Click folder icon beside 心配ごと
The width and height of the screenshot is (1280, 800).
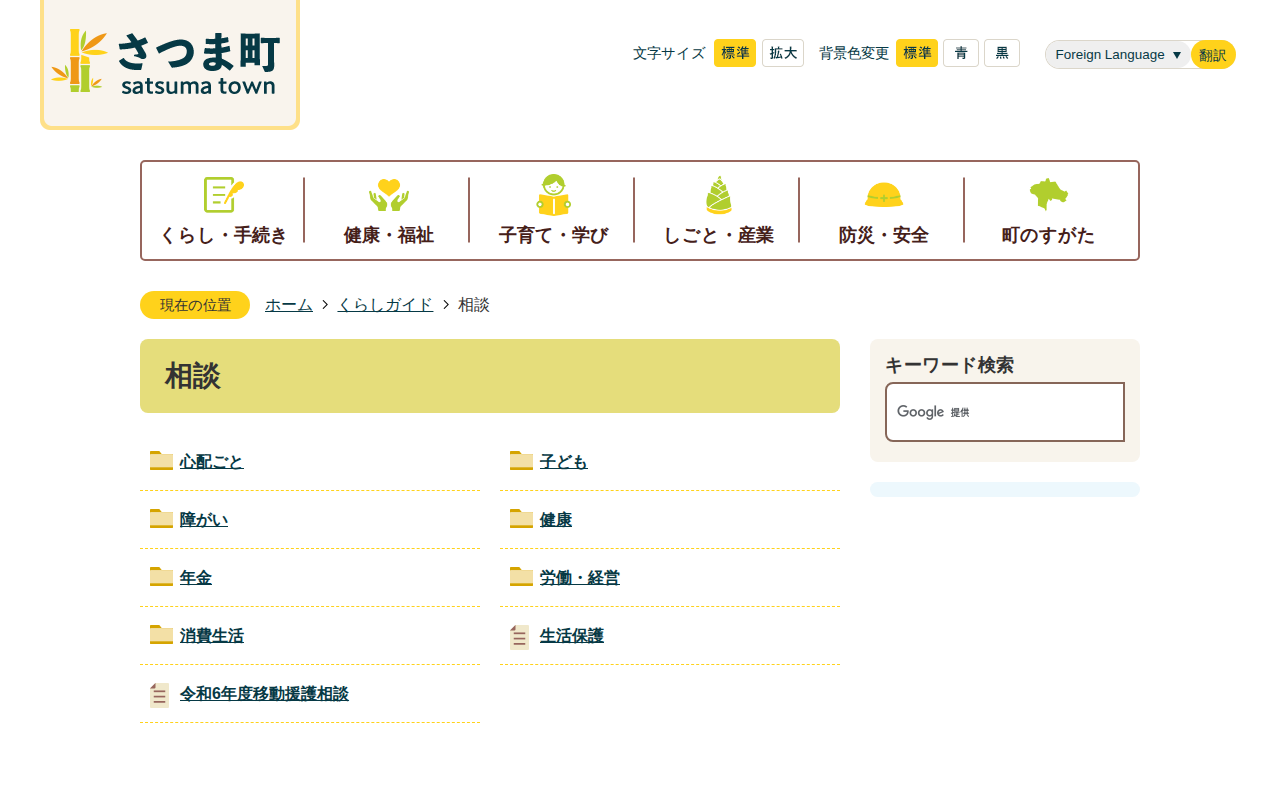161,461
